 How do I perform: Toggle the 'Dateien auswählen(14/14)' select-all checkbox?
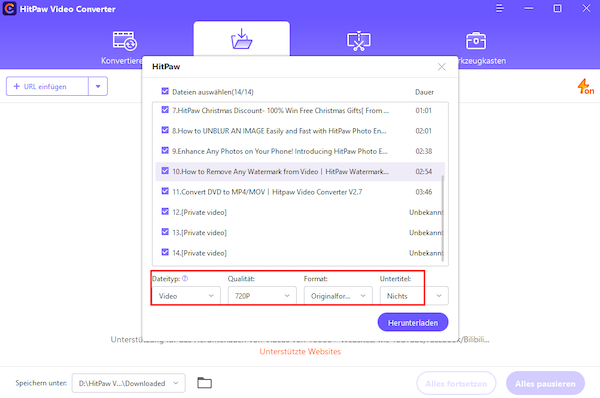click(165, 91)
